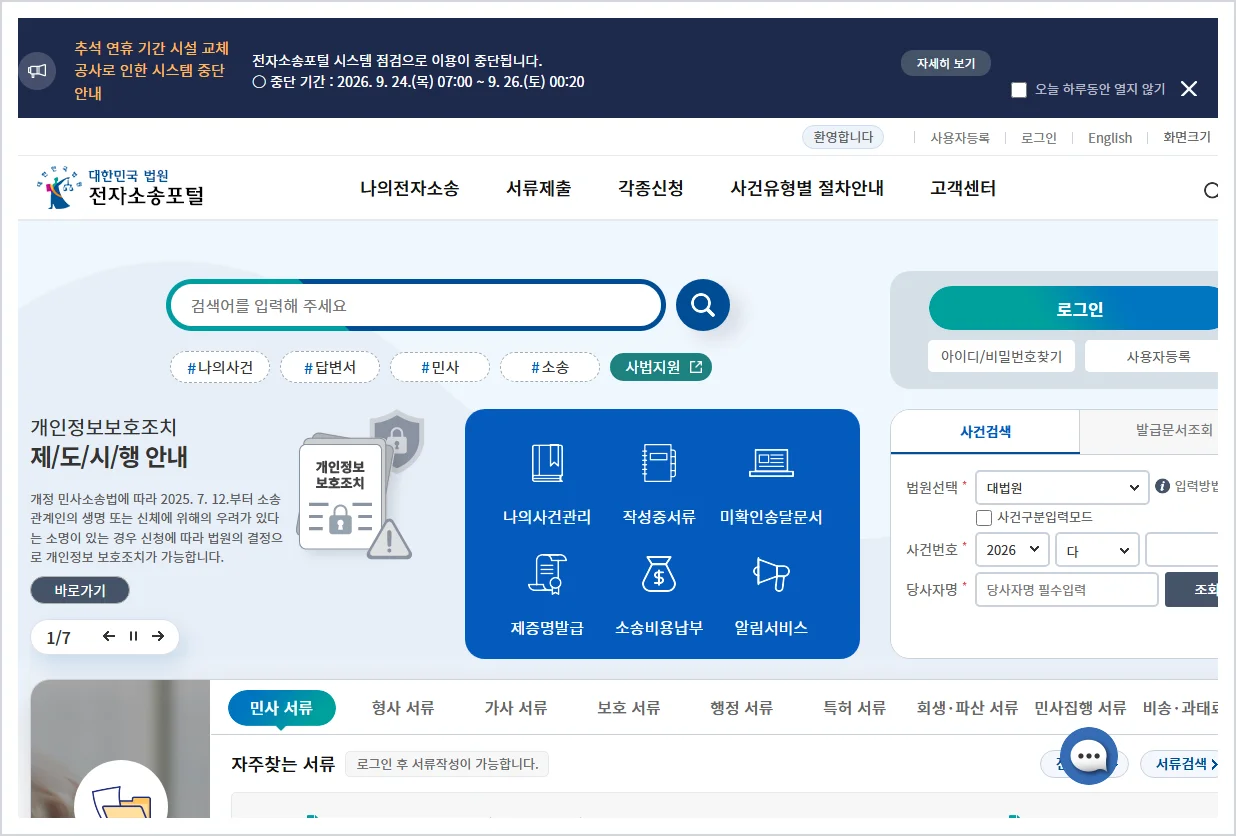Viewport: 1236px width, 836px height.
Task: Enable 사건구분입력모드 checkbox
Action: (x=984, y=517)
